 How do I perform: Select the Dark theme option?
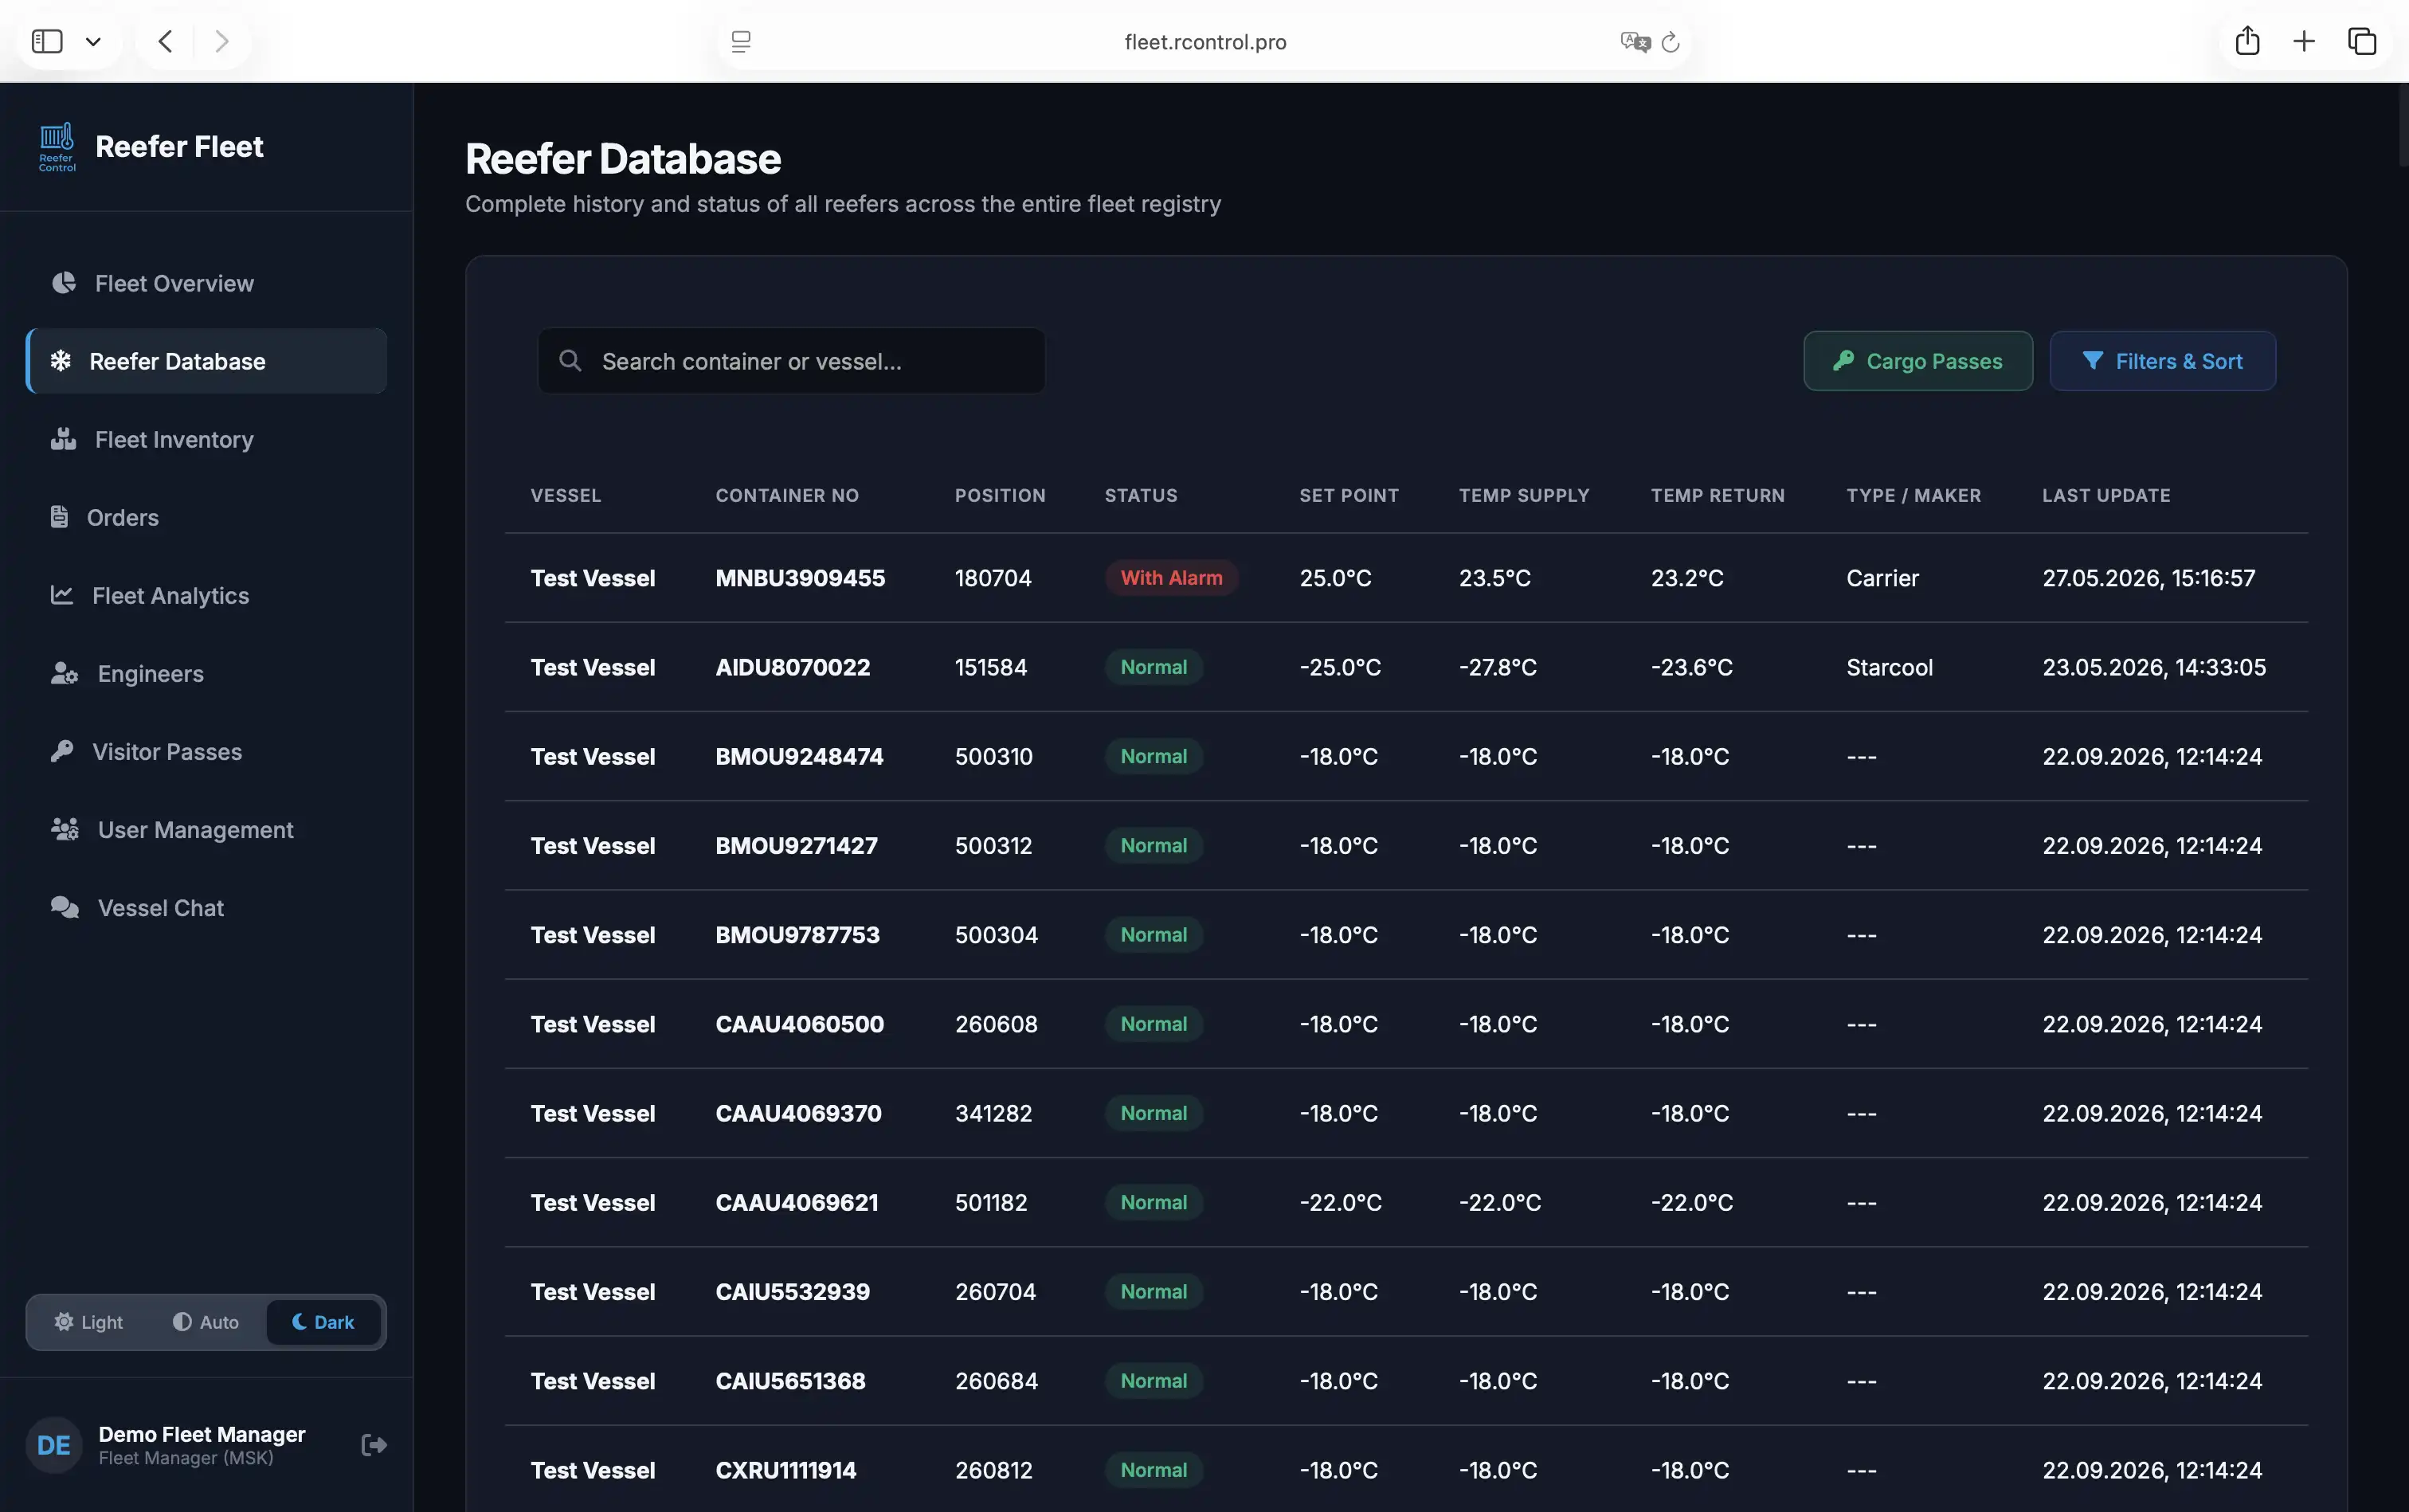coord(323,1322)
